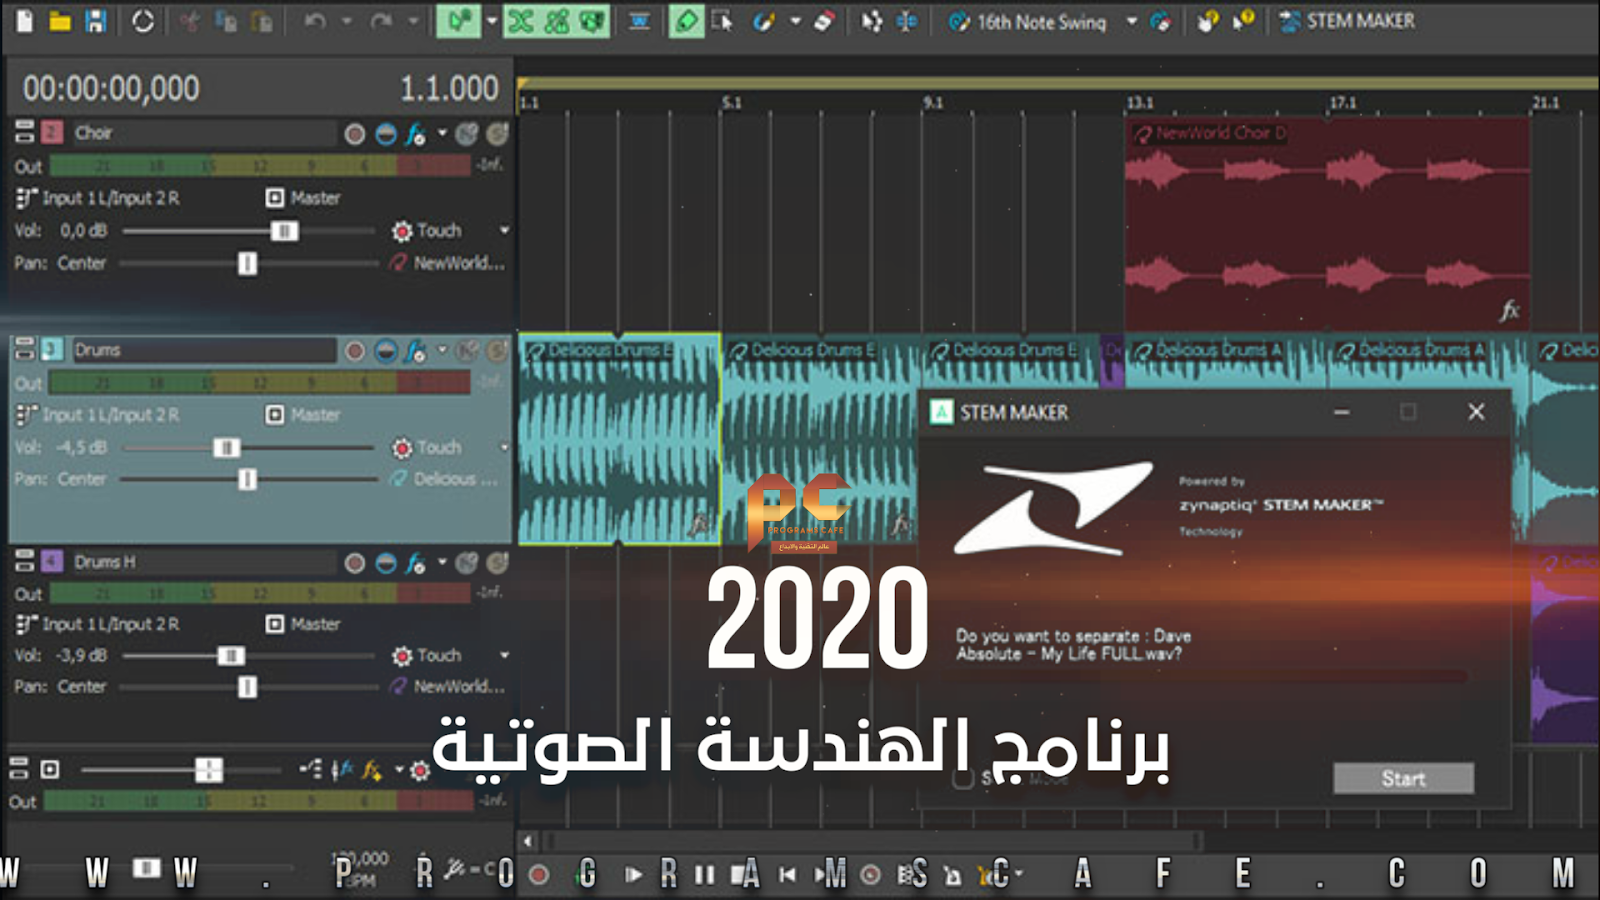The width and height of the screenshot is (1600, 900).
Task: Click the Play button in the transport bar
Action: pyautogui.click(x=632, y=875)
